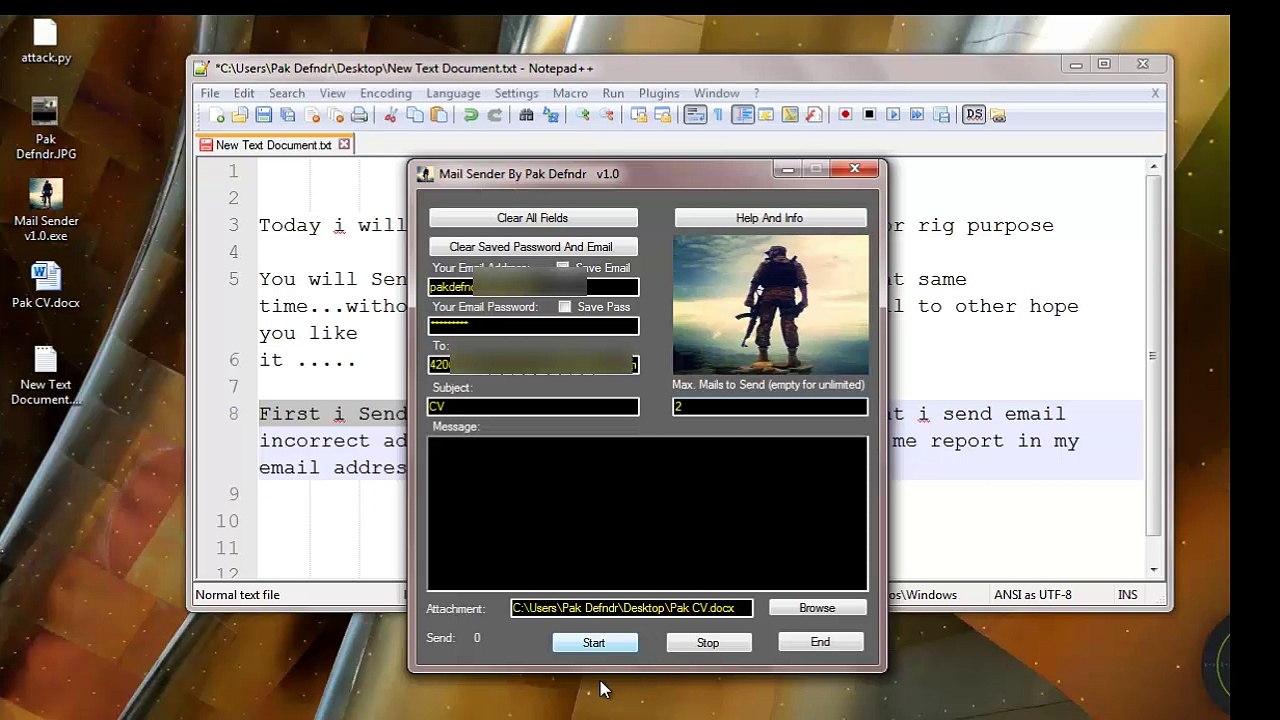Viewport: 1280px width, 720px height.
Task: Zoom out using the toolbar magnifier
Action: tap(606, 115)
